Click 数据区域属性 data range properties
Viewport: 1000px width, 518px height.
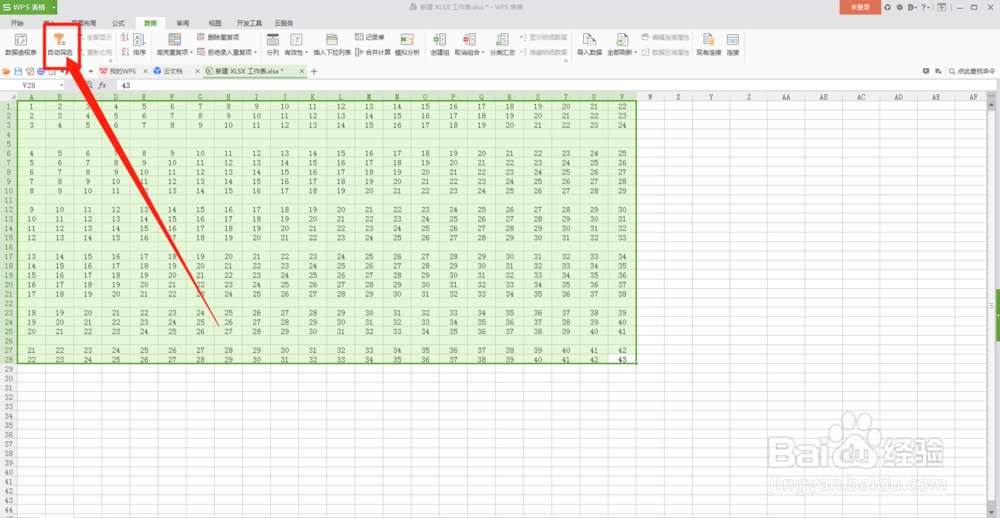[665, 52]
